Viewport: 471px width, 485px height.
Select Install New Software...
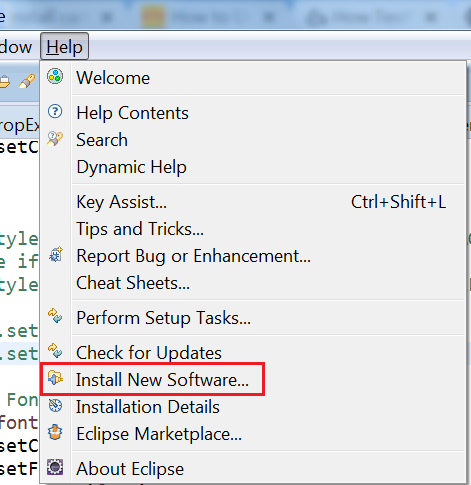252,379
